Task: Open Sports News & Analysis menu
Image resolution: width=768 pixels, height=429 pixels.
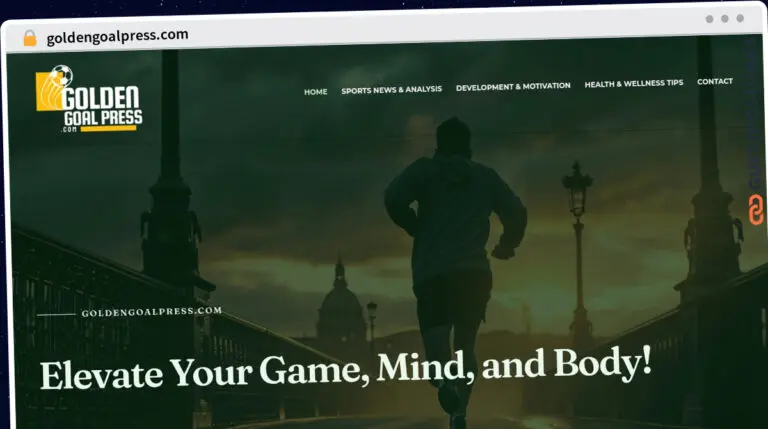Action: 391,90
